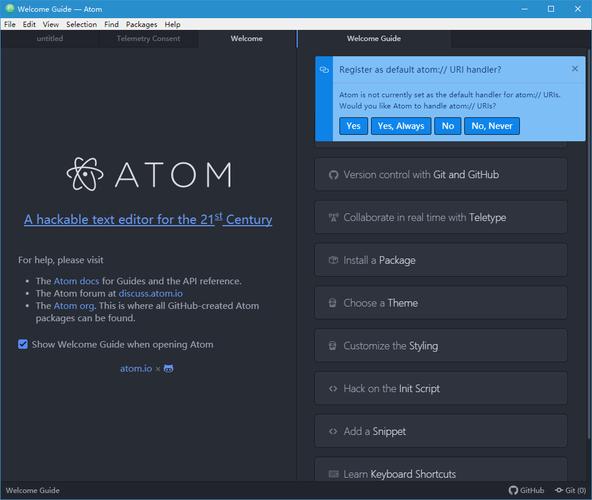Select the Welcome Guide tab

tap(374, 39)
